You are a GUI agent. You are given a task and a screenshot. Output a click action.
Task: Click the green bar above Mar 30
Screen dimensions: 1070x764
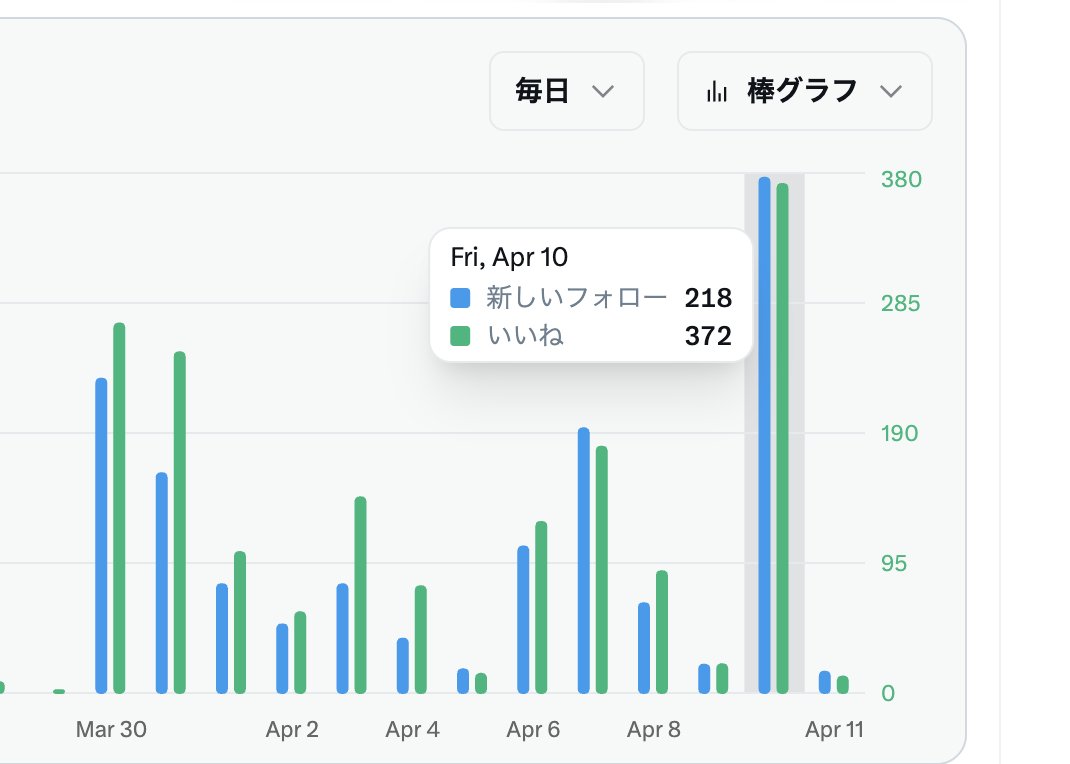coord(119,508)
